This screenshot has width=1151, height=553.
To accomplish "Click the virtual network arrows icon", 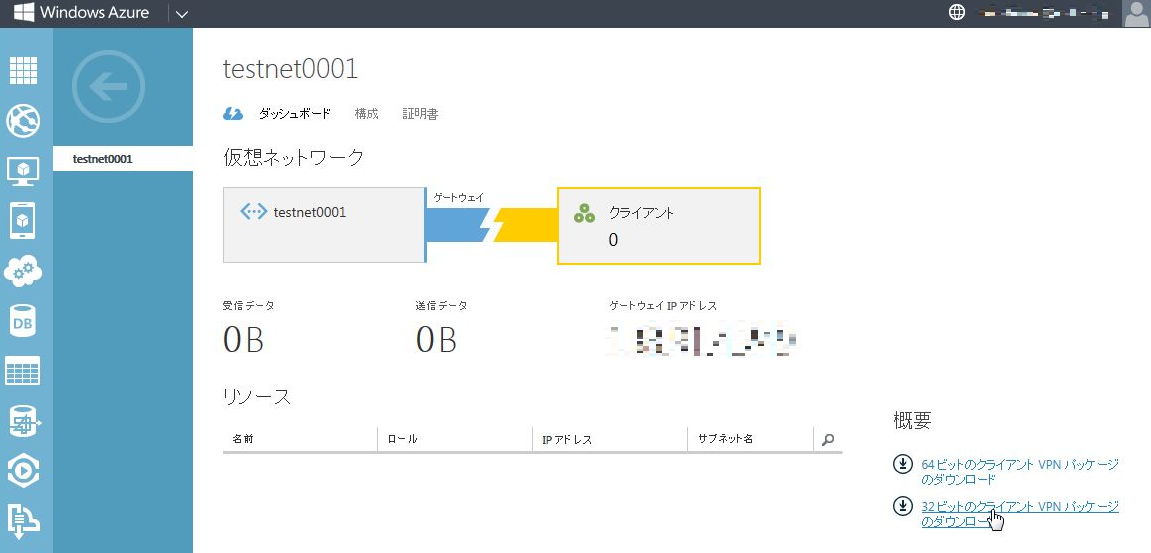I will (254, 212).
